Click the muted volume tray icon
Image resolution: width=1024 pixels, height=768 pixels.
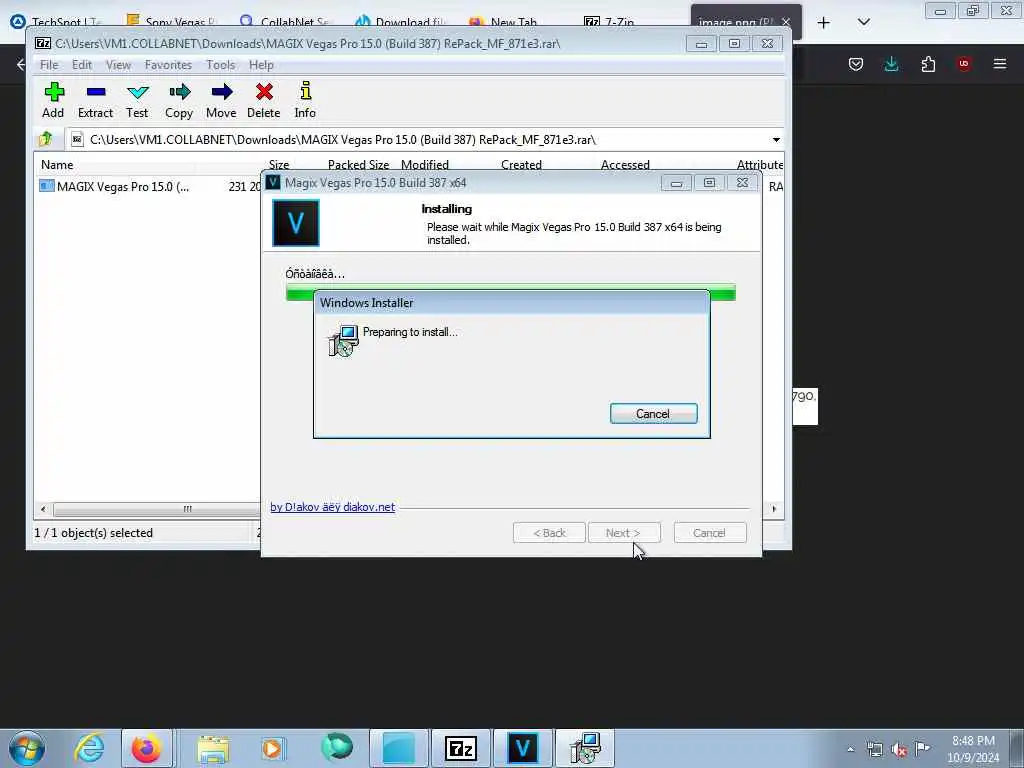tap(899, 750)
